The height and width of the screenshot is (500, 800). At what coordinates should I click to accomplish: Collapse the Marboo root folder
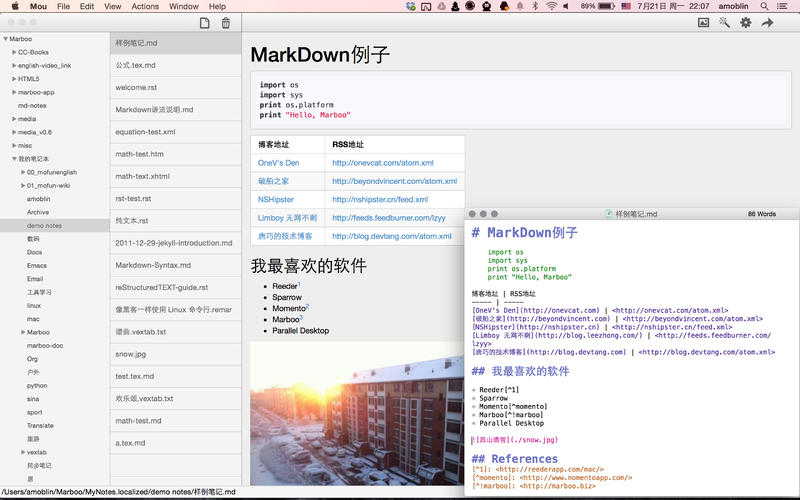(x=6, y=39)
